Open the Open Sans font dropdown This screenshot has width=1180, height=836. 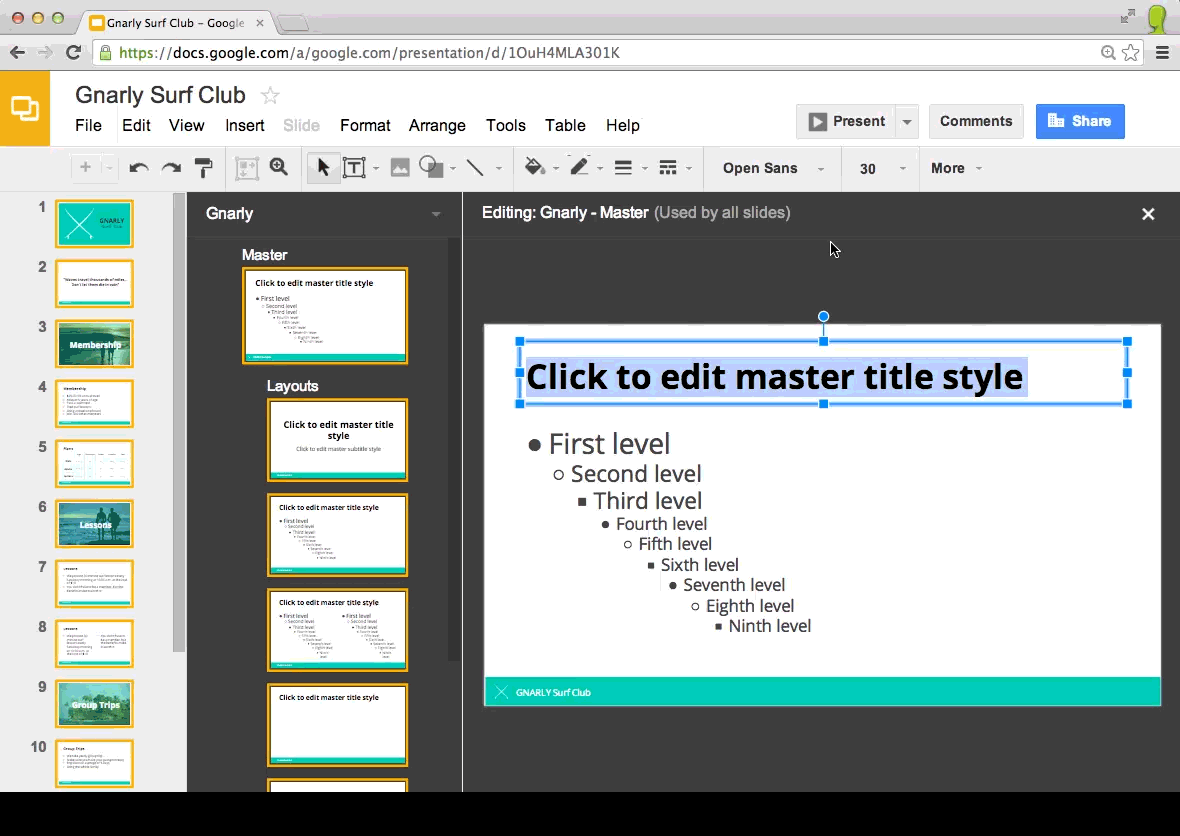[x=772, y=168]
